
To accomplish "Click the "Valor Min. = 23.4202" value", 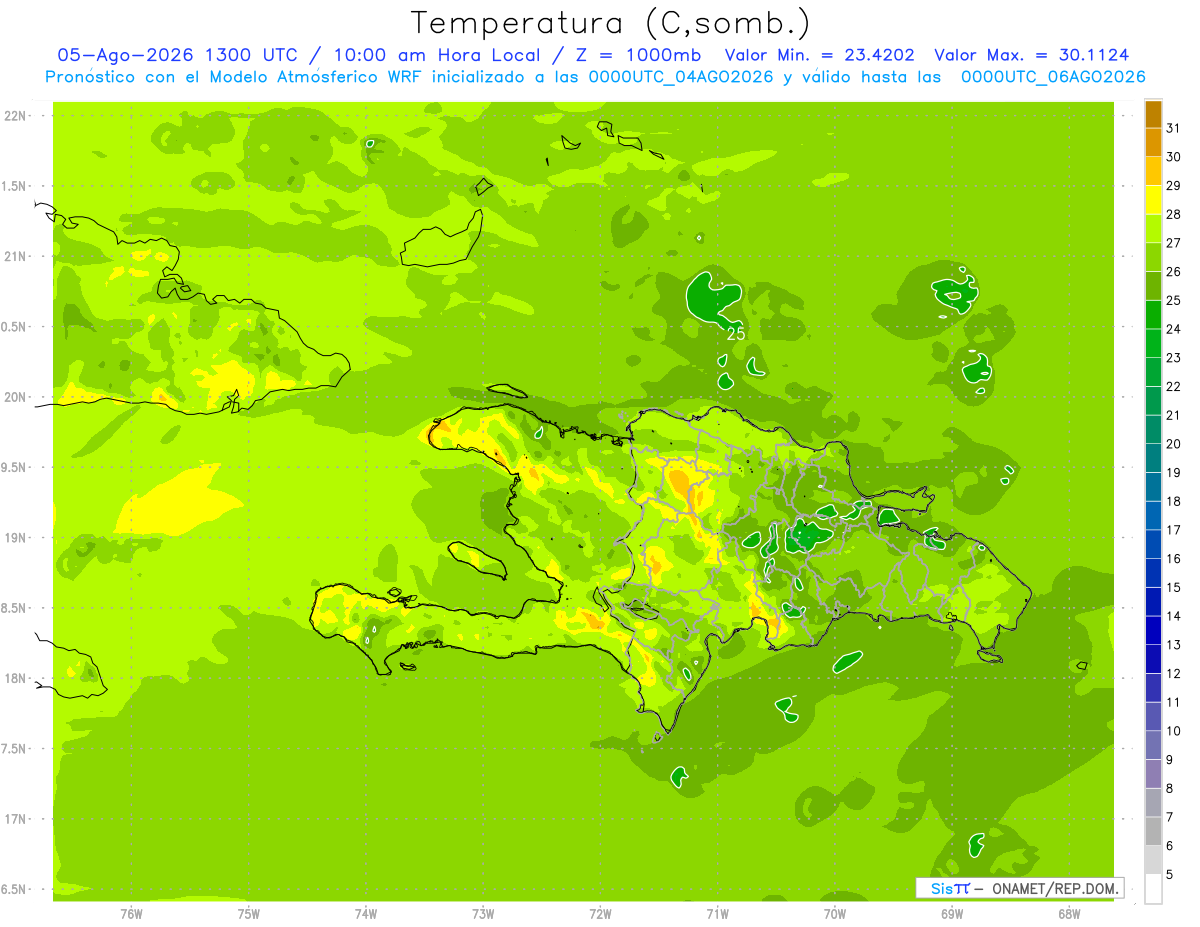I will point(819,55).
